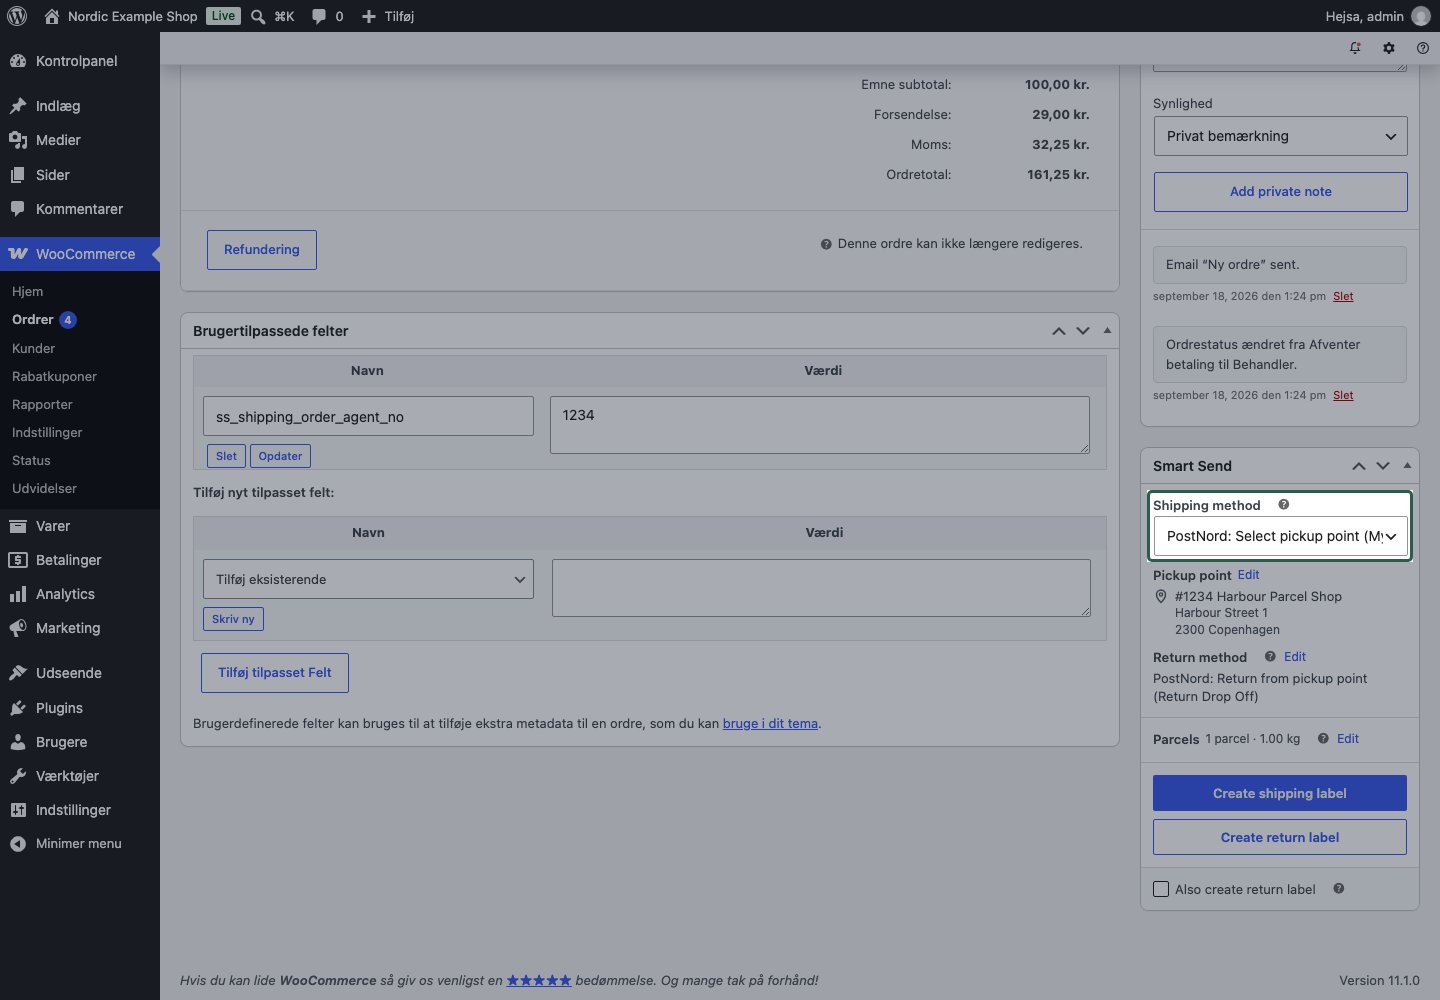Open activity notifications bell icon

[1355, 48]
